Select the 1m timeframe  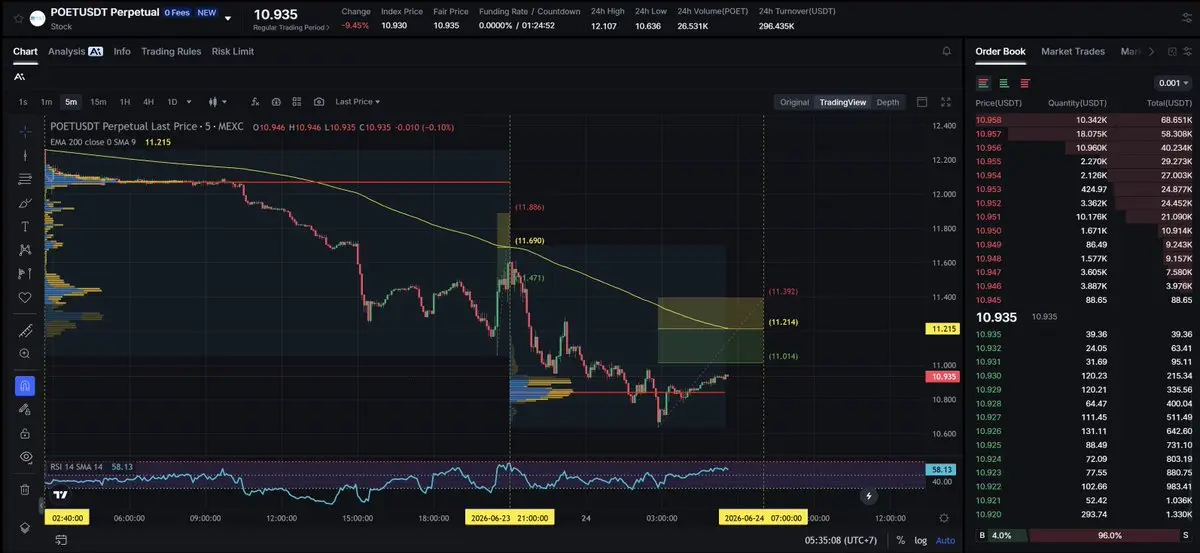click(x=46, y=102)
